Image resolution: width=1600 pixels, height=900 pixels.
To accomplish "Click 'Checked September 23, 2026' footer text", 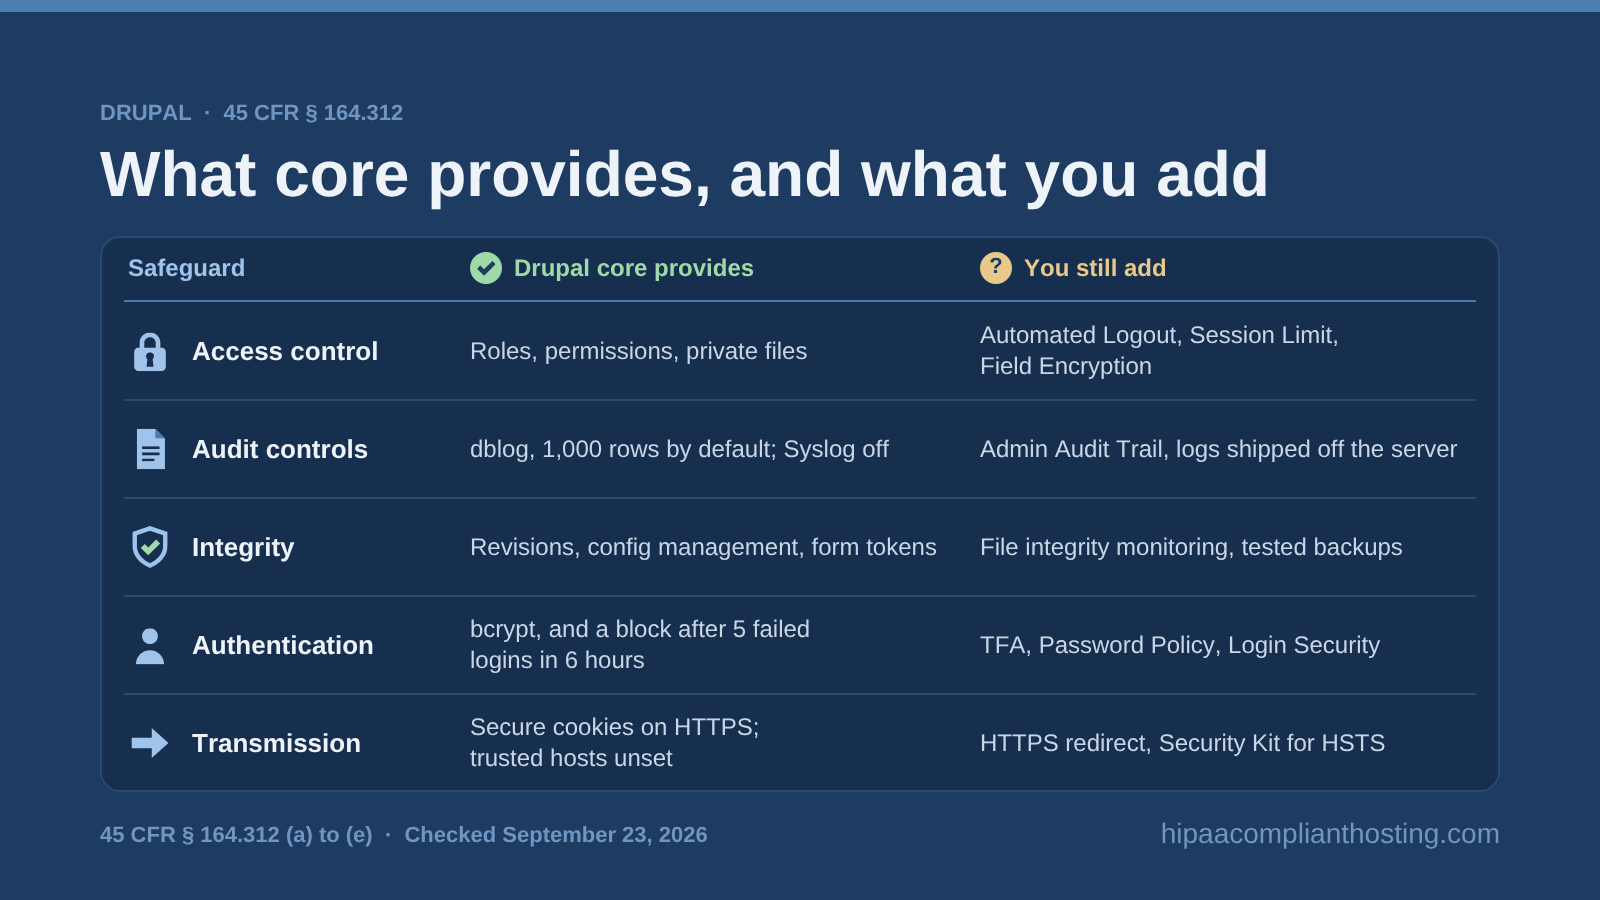I will pos(556,835).
